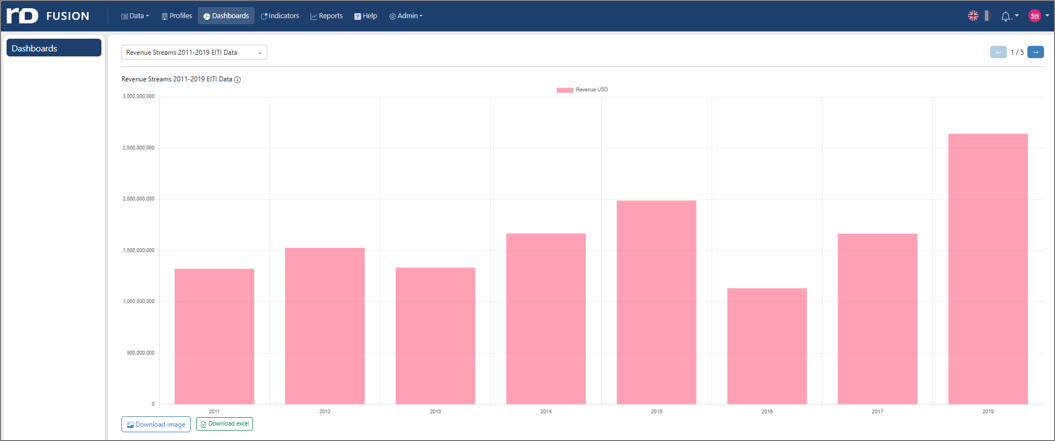
Task: Expand the Admin menu
Action: [x=406, y=15]
